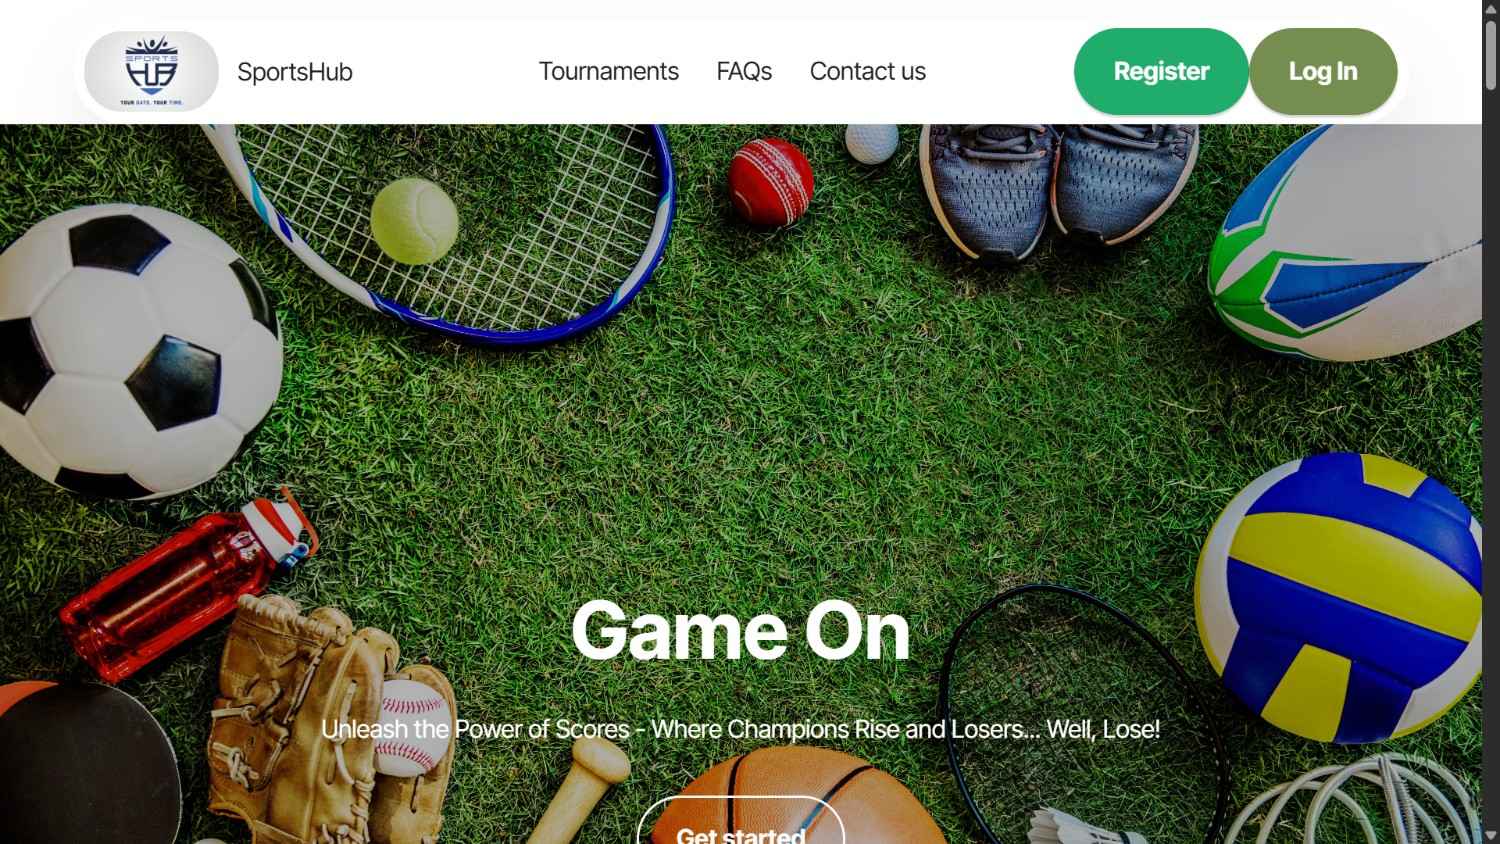Click the vertical scrollbar thumb
1500x844 pixels.
[1491, 55]
